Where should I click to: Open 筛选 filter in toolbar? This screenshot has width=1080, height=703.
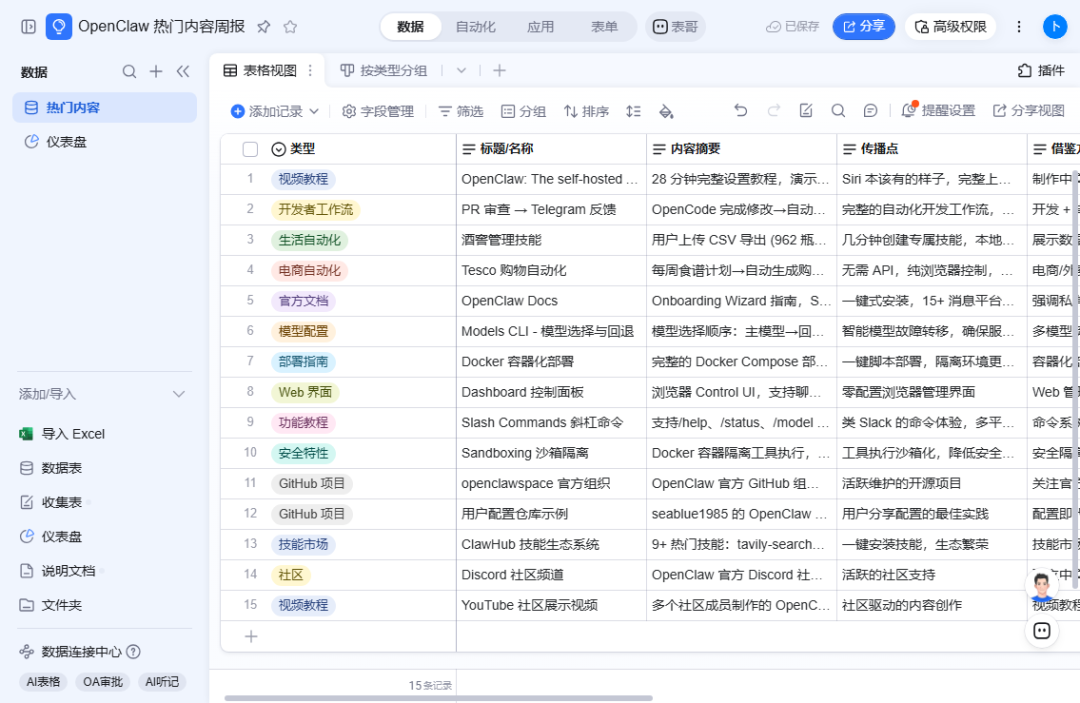tap(461, 111)
